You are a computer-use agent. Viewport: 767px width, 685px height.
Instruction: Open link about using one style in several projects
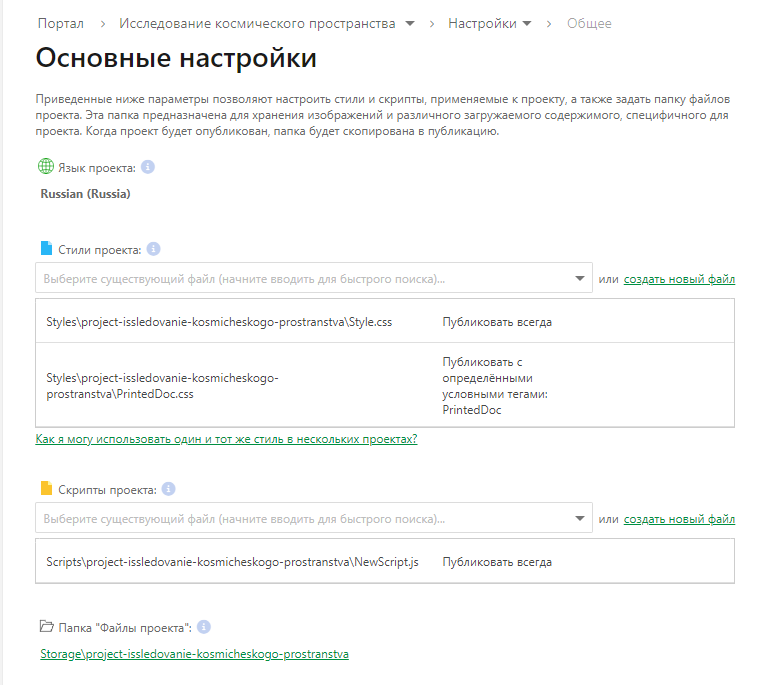(x=226, y=439)
